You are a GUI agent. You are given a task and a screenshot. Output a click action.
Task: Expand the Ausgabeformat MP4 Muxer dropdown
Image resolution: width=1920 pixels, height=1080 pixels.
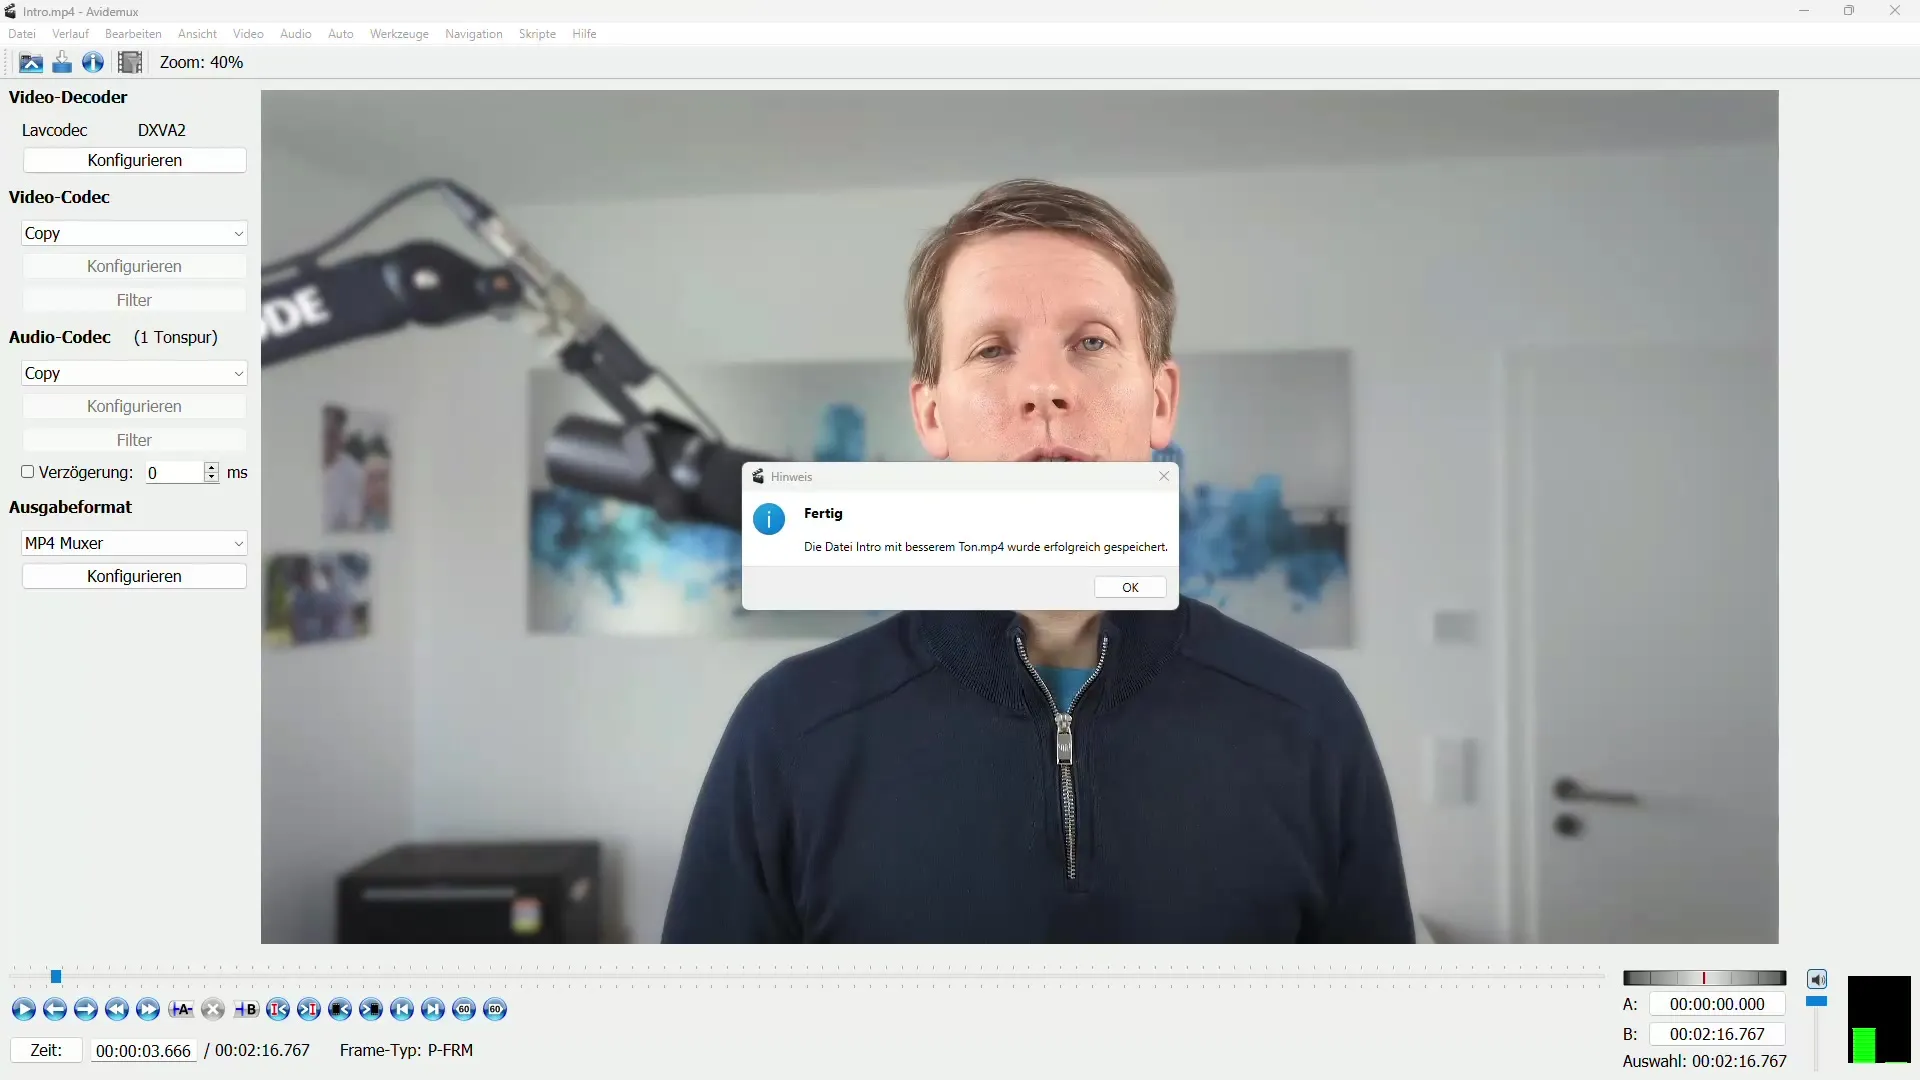pyautogui.click(x=237, y=542)
